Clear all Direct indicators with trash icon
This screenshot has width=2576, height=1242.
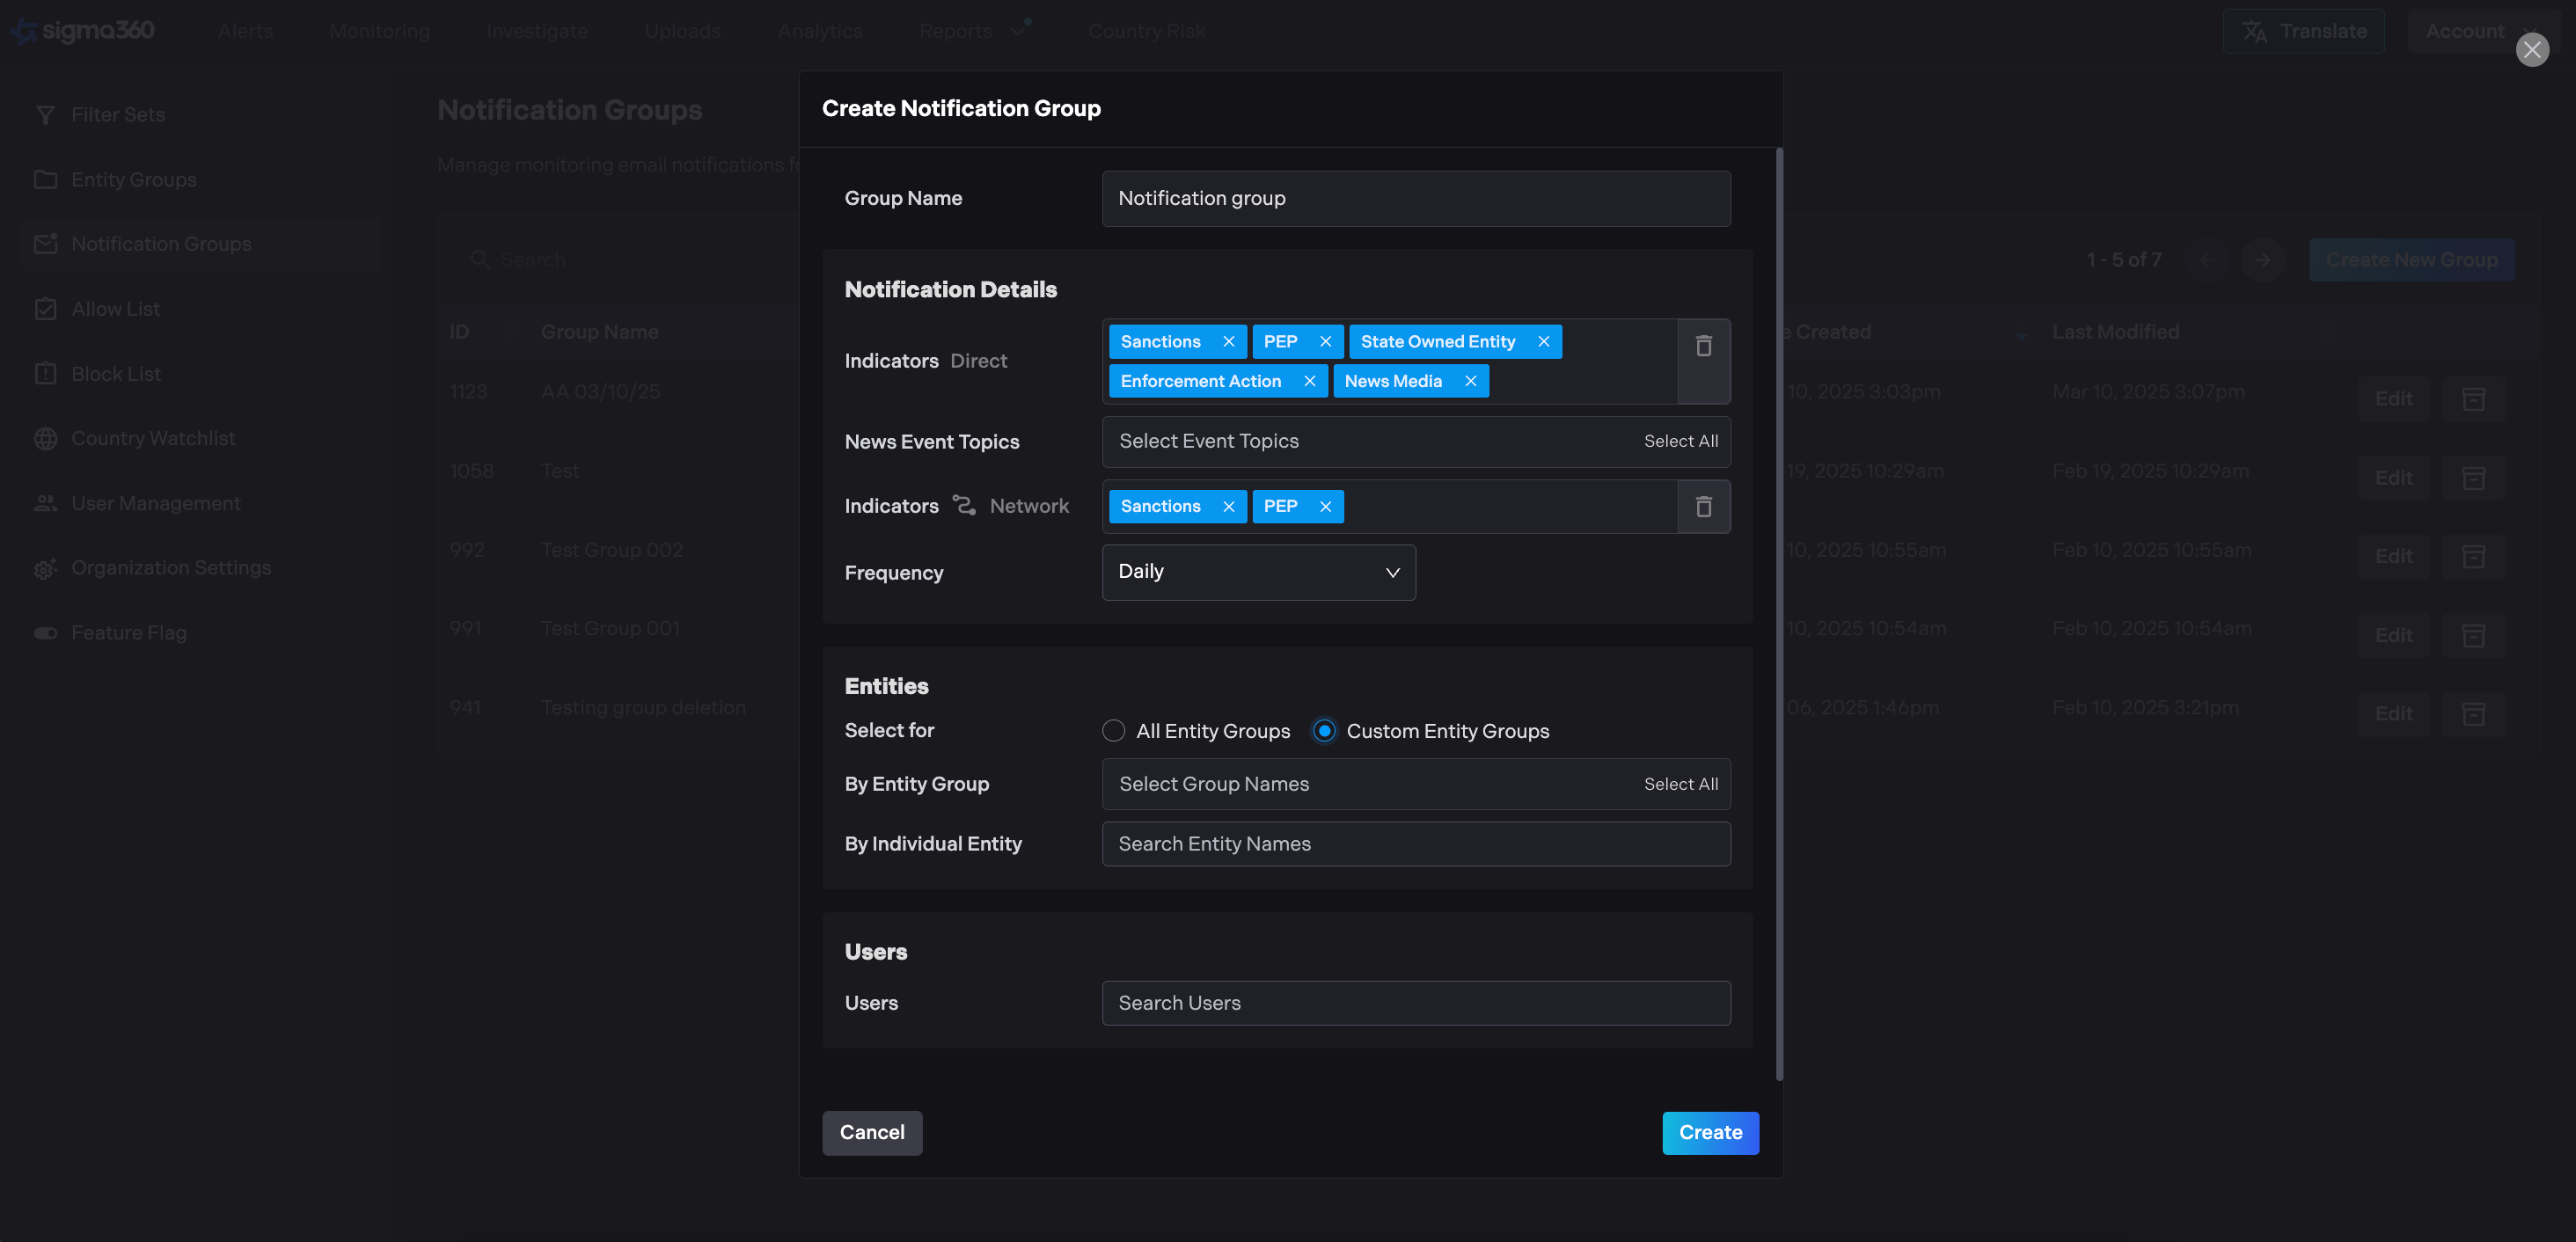(x=1703, y=346)
